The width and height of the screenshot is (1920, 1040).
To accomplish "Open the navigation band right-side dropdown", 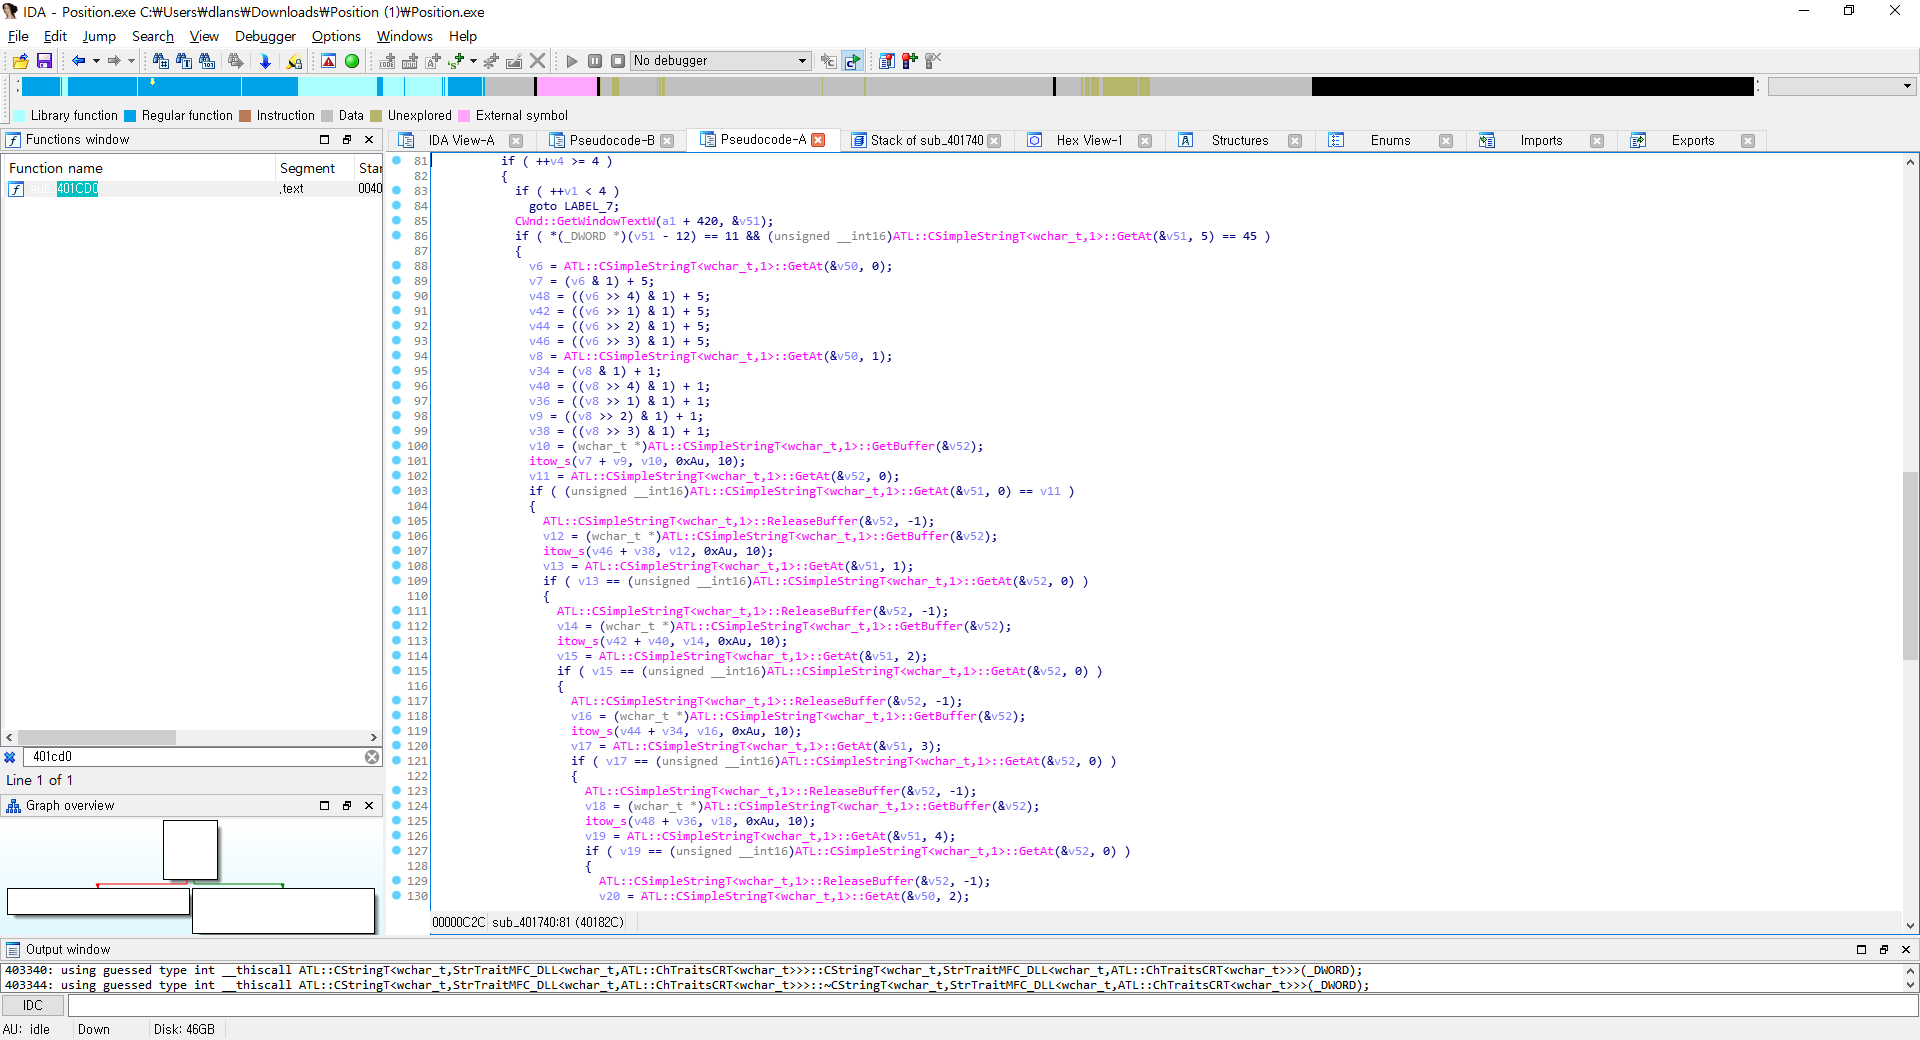I will (x=1841, y=87).
